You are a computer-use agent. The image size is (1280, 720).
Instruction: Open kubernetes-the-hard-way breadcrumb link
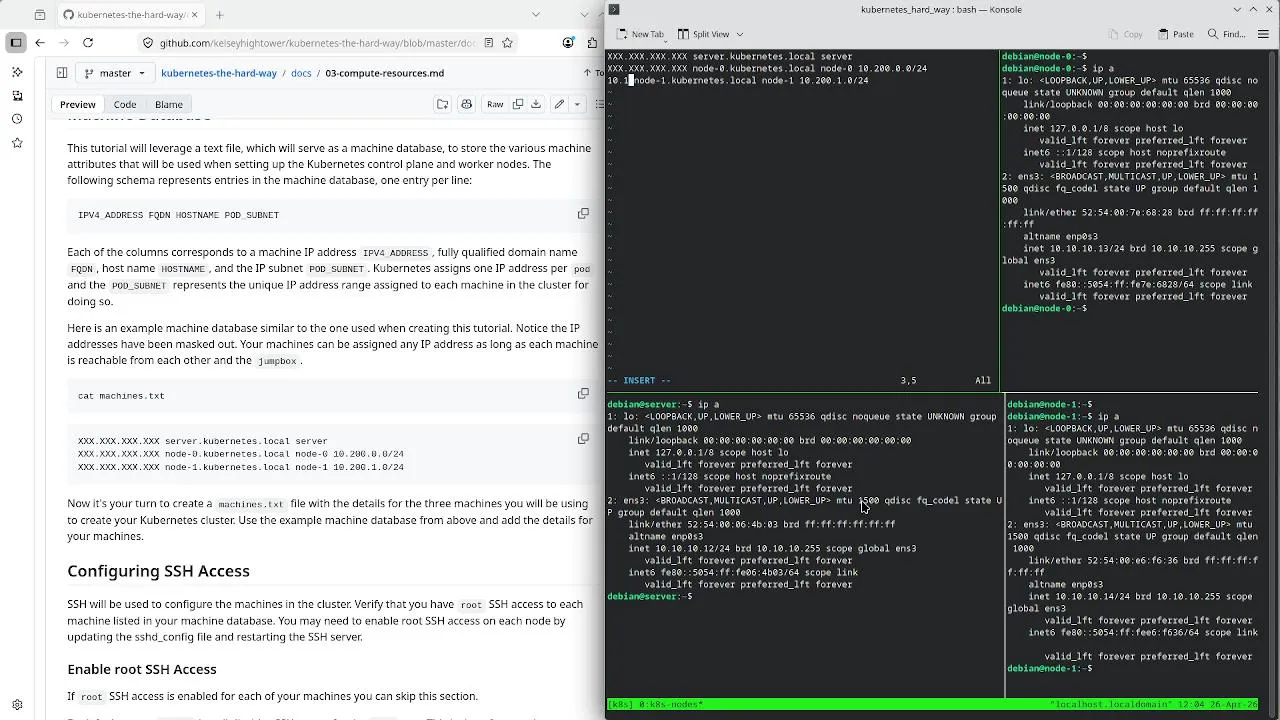point(219,73)
